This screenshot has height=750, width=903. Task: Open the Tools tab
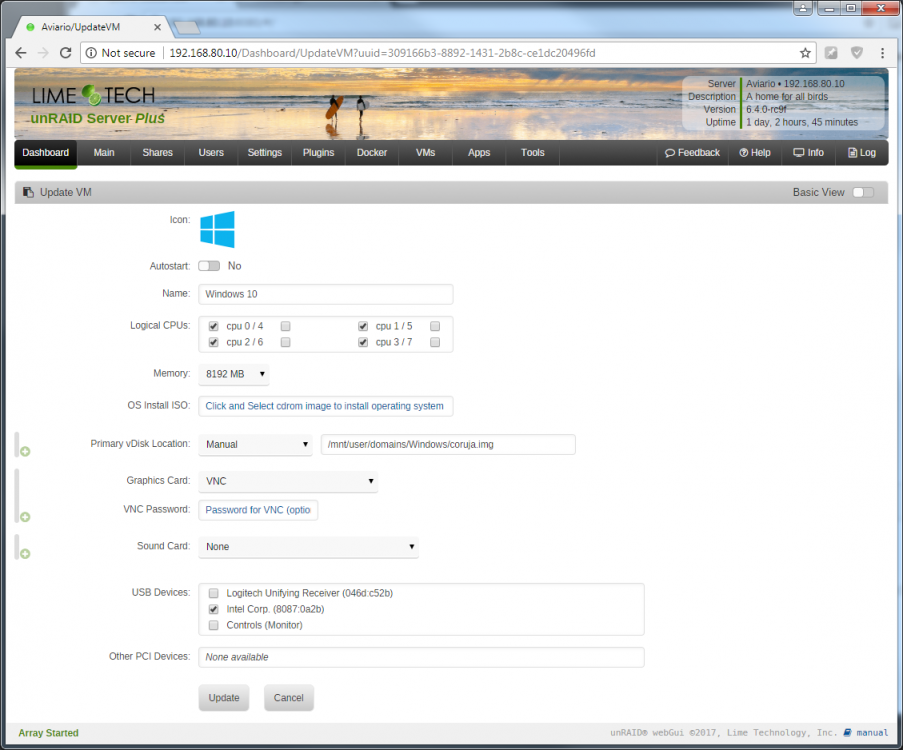tap(533, 153)
